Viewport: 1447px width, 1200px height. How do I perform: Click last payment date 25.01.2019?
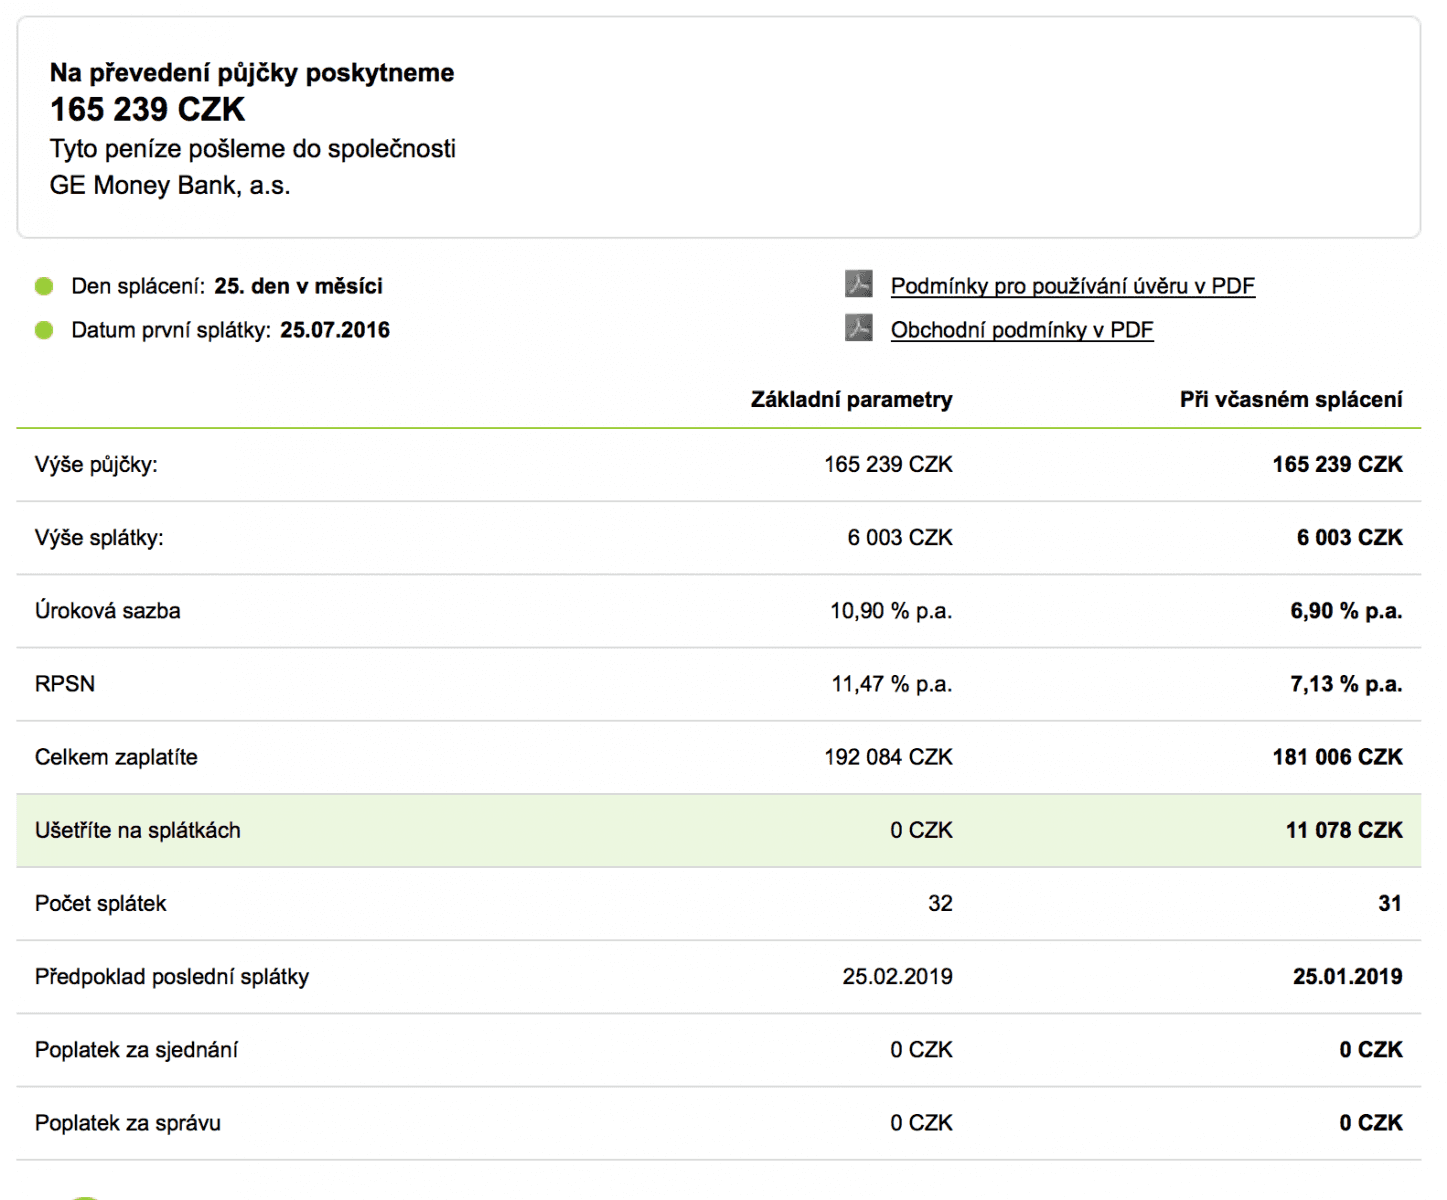click(x=1347, y=977)
